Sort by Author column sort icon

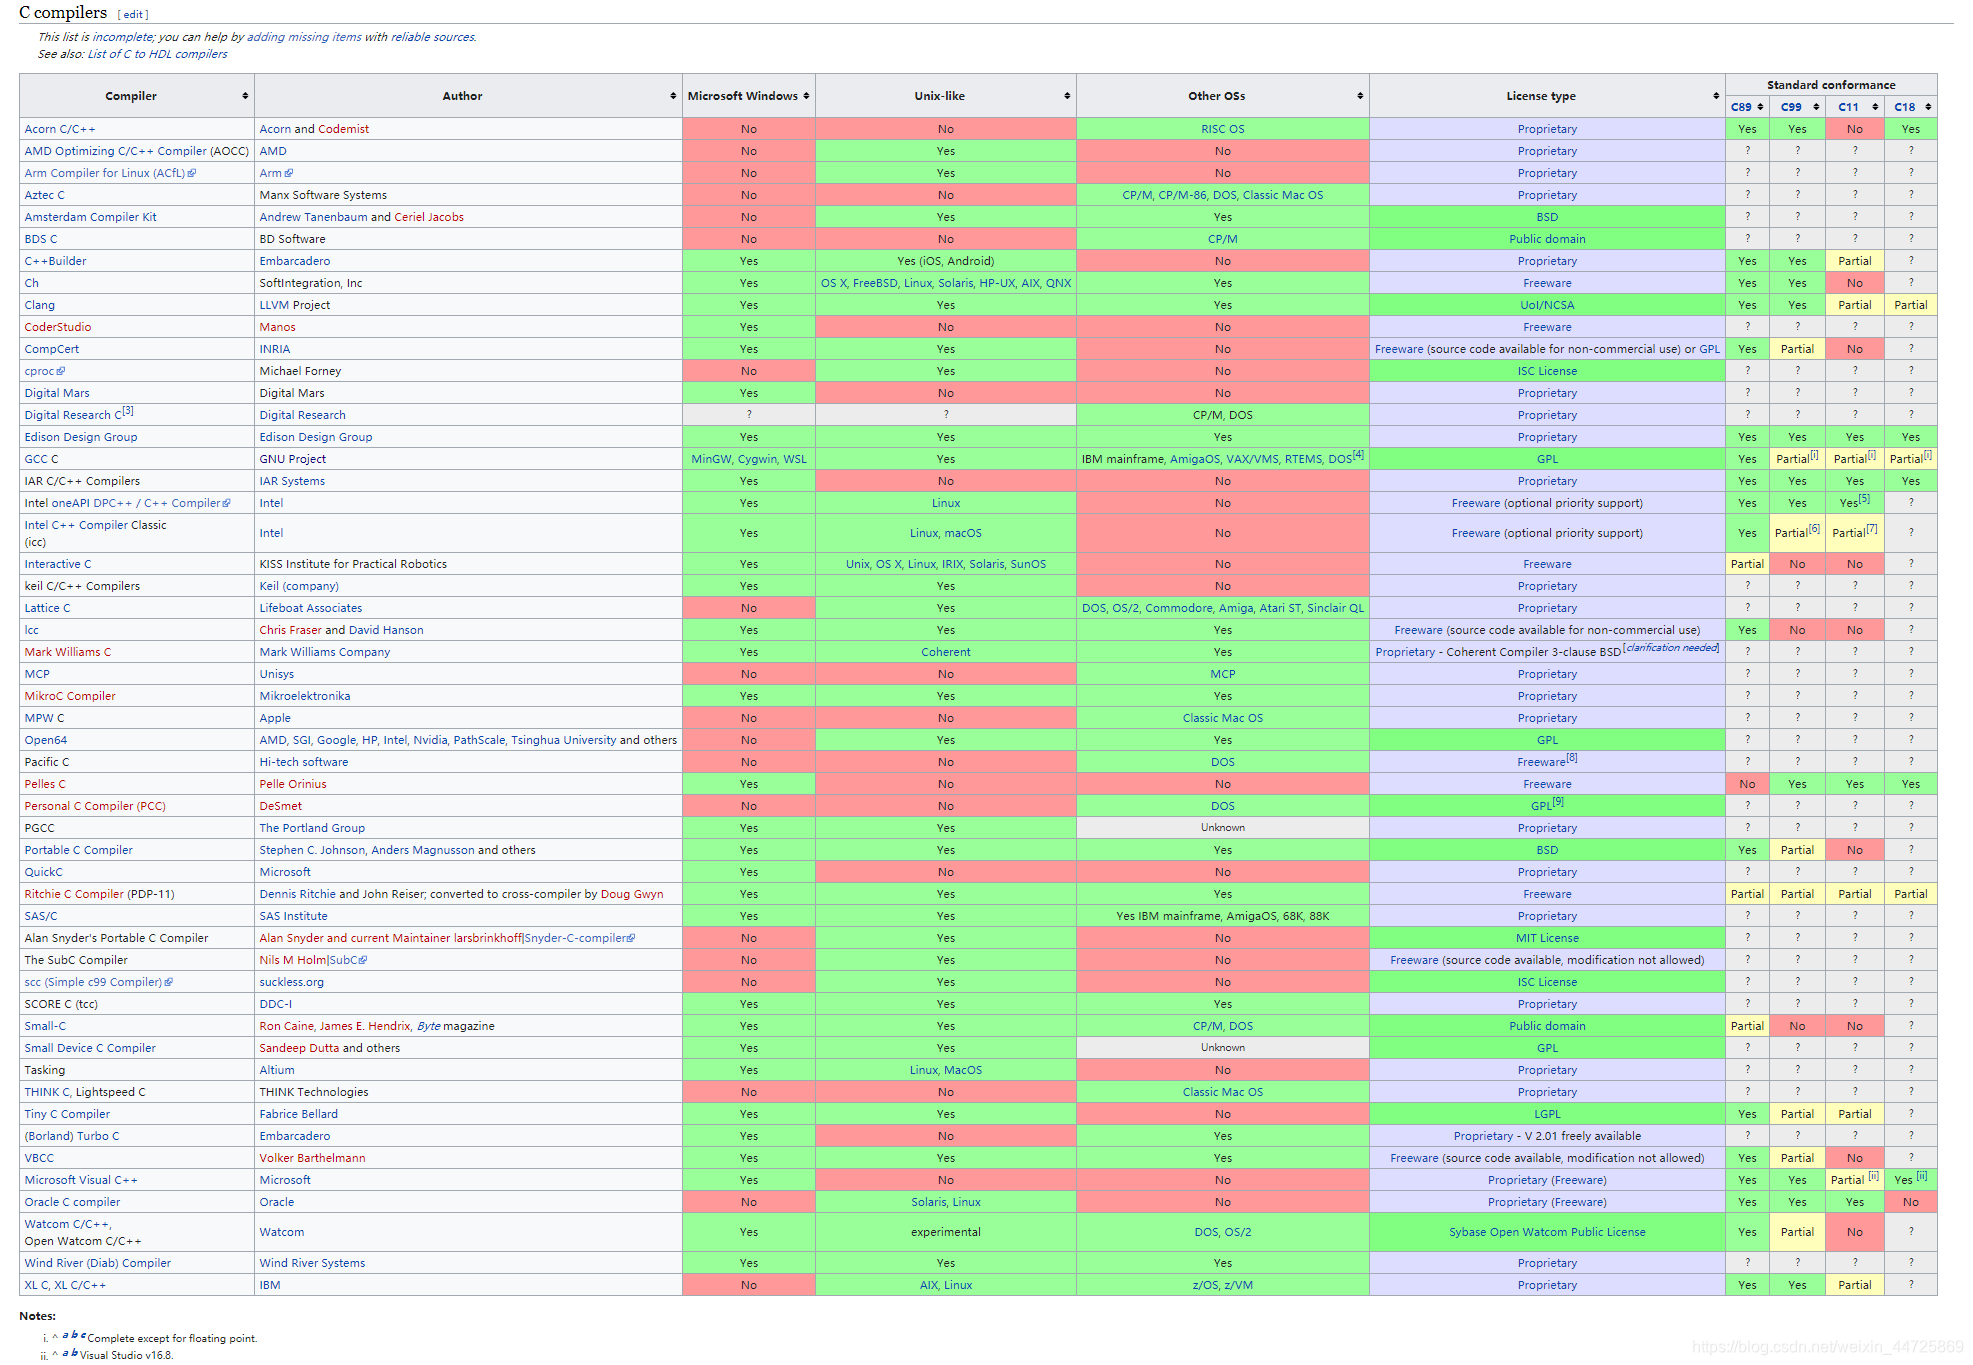point(673,96)
